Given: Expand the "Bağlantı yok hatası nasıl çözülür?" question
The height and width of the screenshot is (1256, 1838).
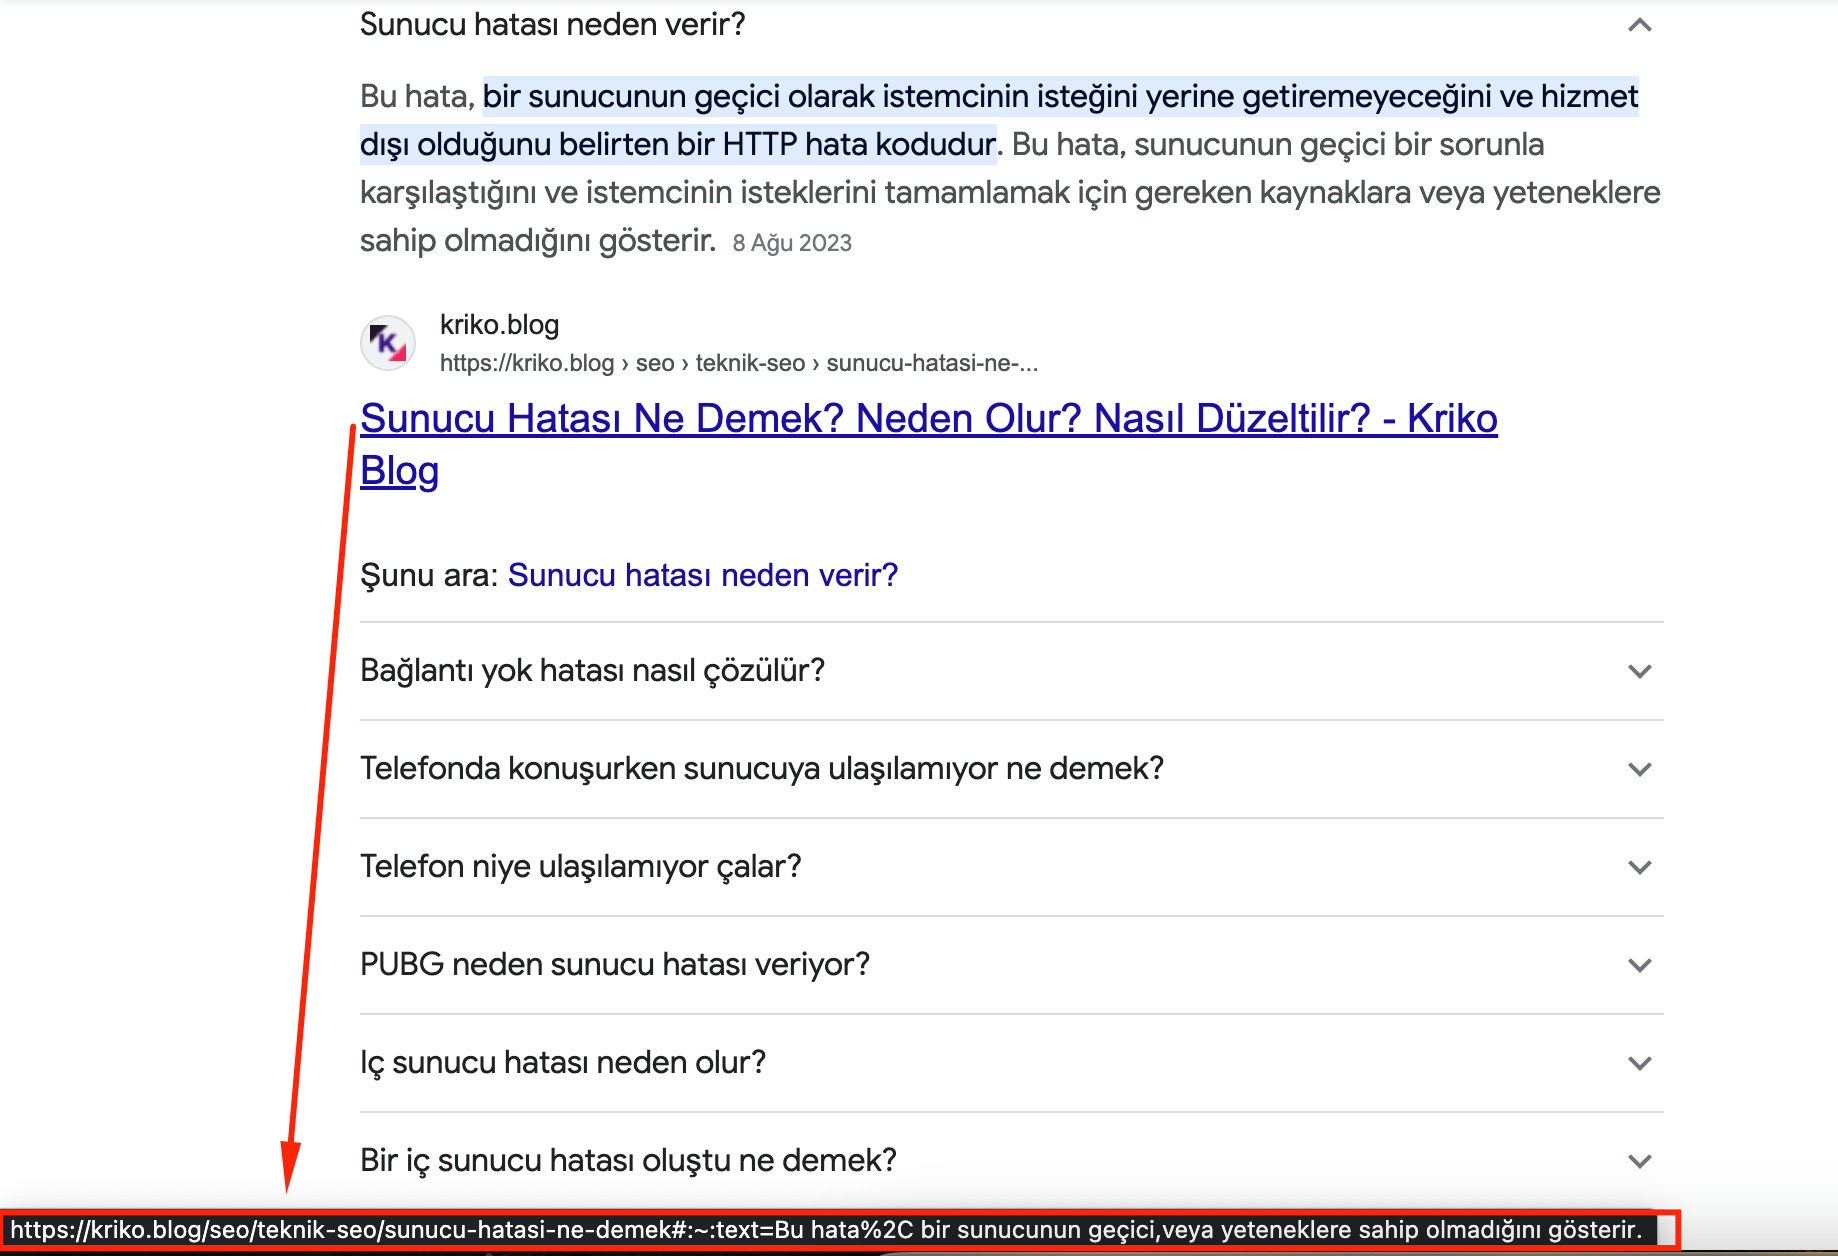Looking at the screenshot, I should (592, 670).
